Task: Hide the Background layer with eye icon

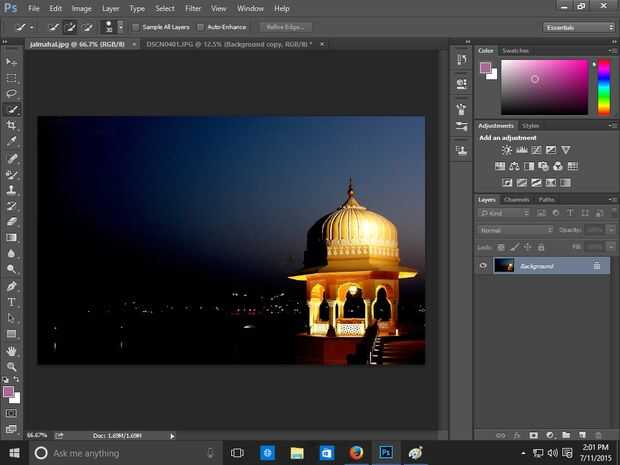Action: (x=483, y=266)
